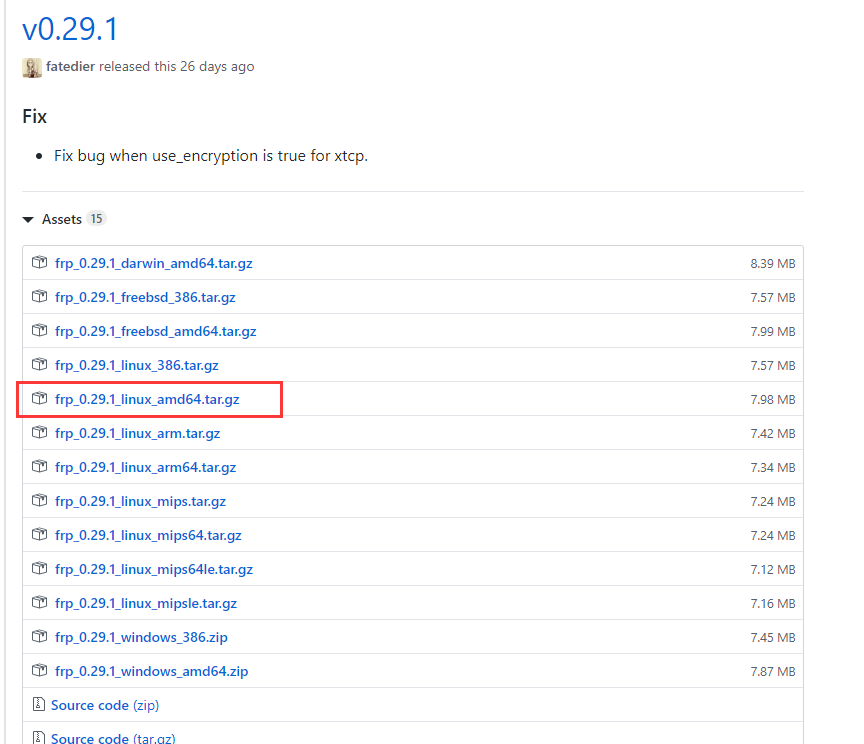Screen dimensions: 864x744
Task: Click package icon beside windows_386 asset
Action: (x=40, y=637)
